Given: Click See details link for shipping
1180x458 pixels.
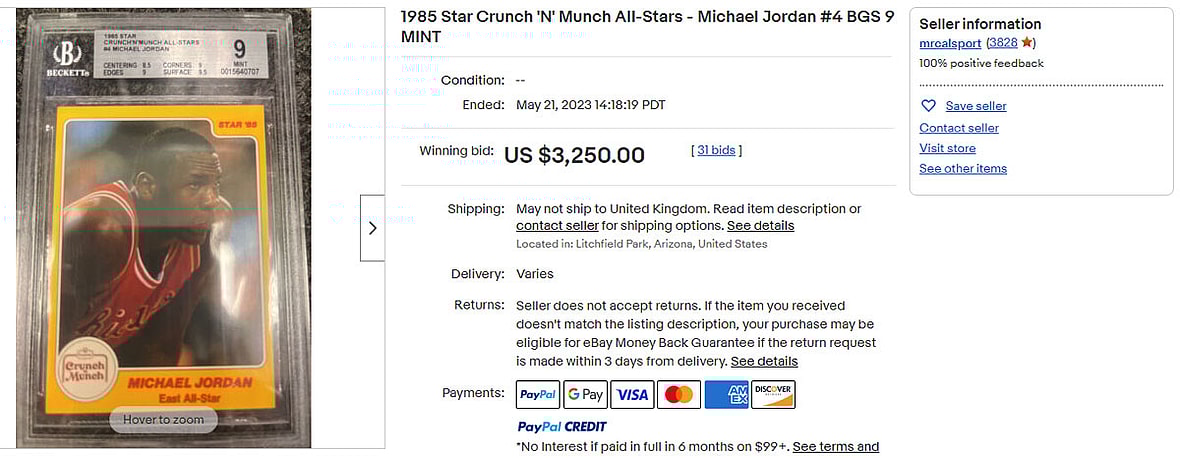Looking at the screenshot, I should [x=760, y=226].
